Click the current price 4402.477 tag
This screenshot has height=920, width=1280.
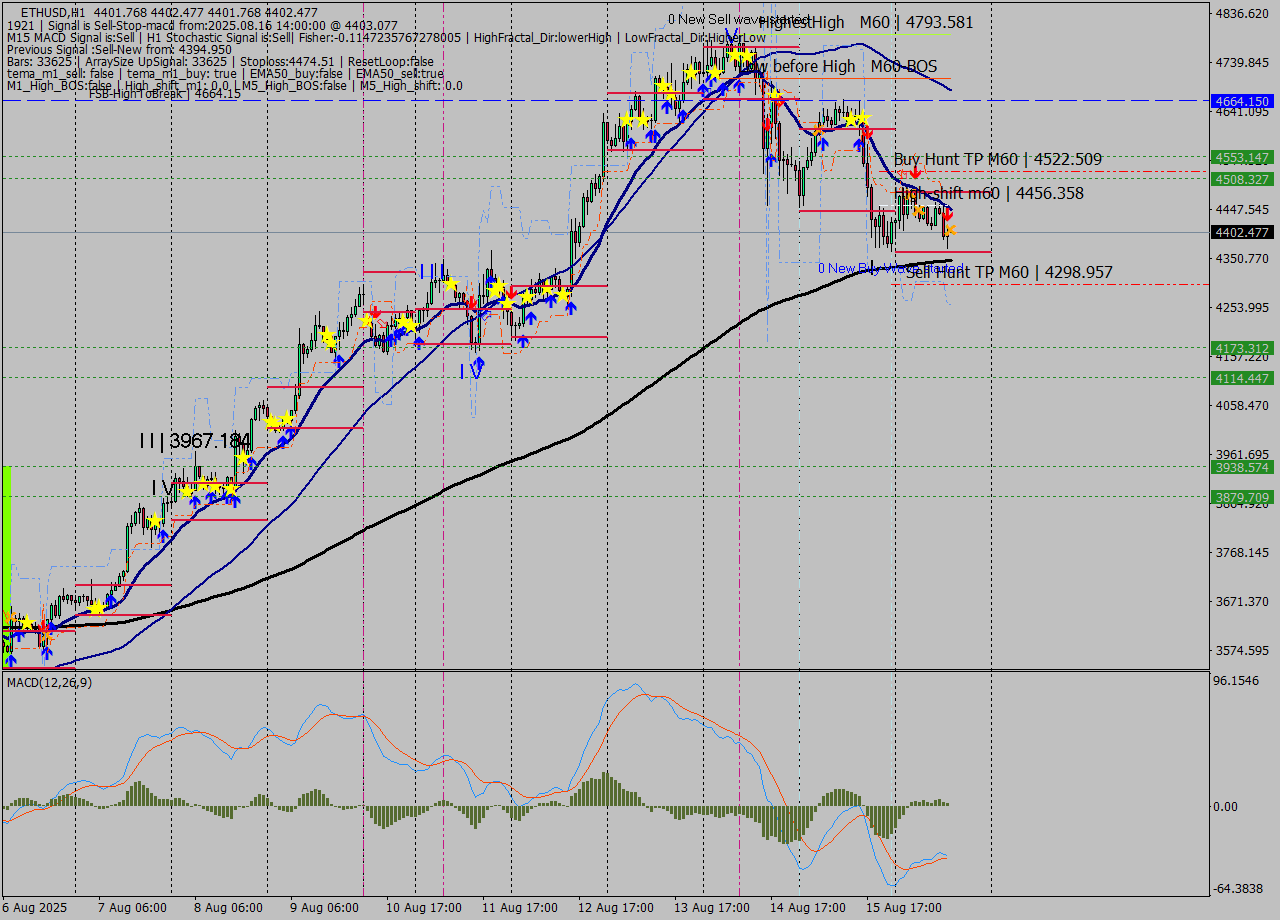(1241, 233)
